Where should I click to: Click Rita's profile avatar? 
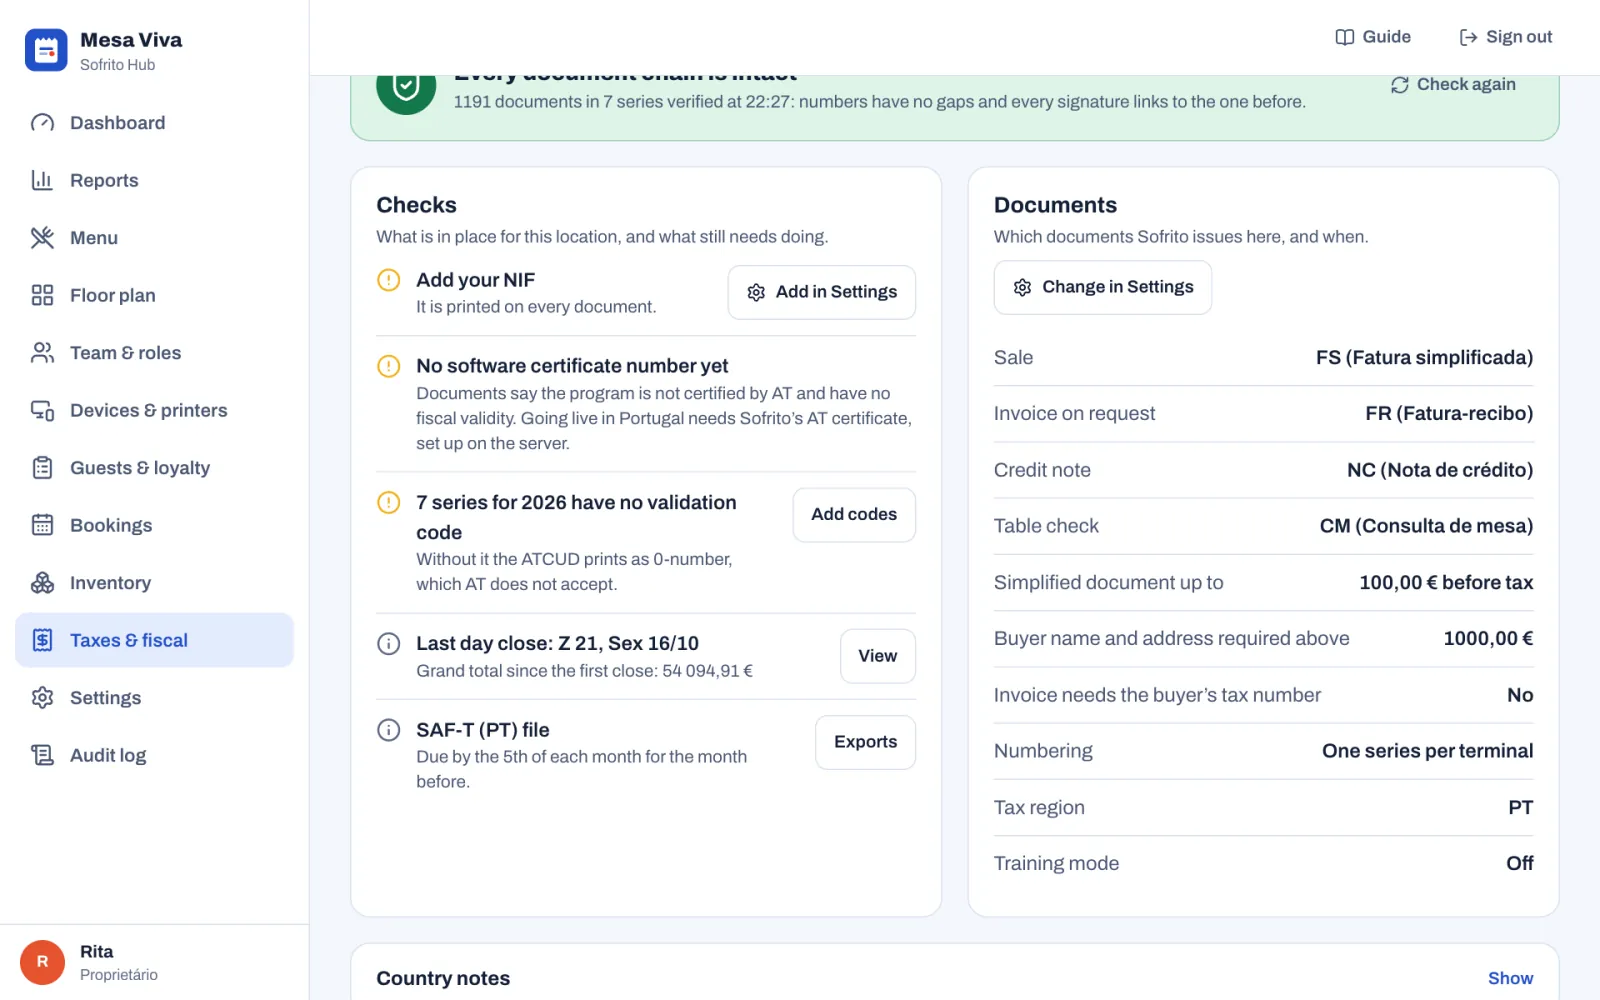pos(42,962)
